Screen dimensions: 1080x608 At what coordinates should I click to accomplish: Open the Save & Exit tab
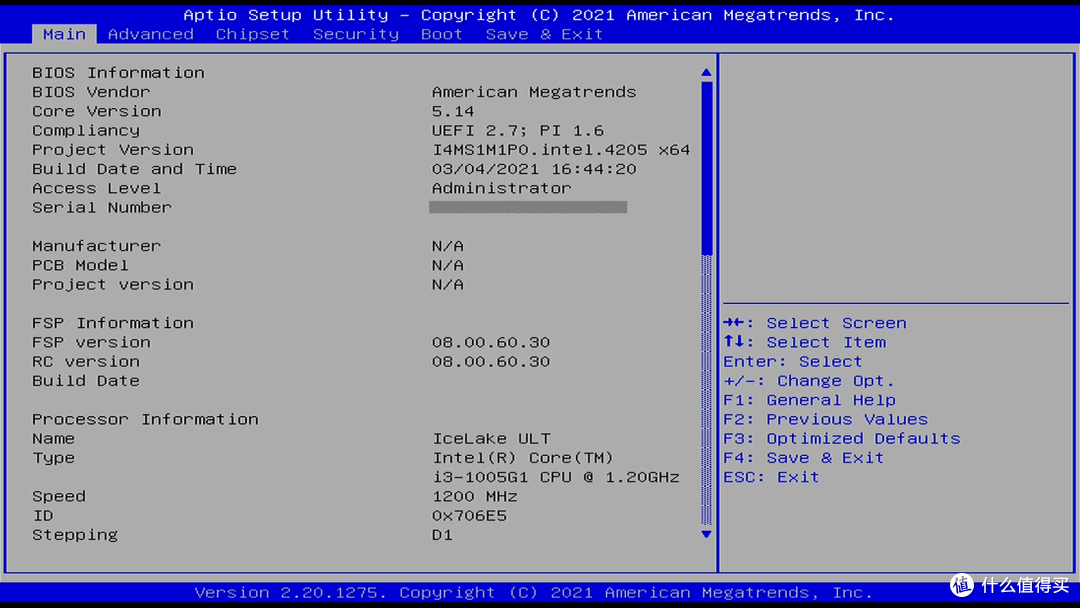pyautogui.click(x=544, y=34)
